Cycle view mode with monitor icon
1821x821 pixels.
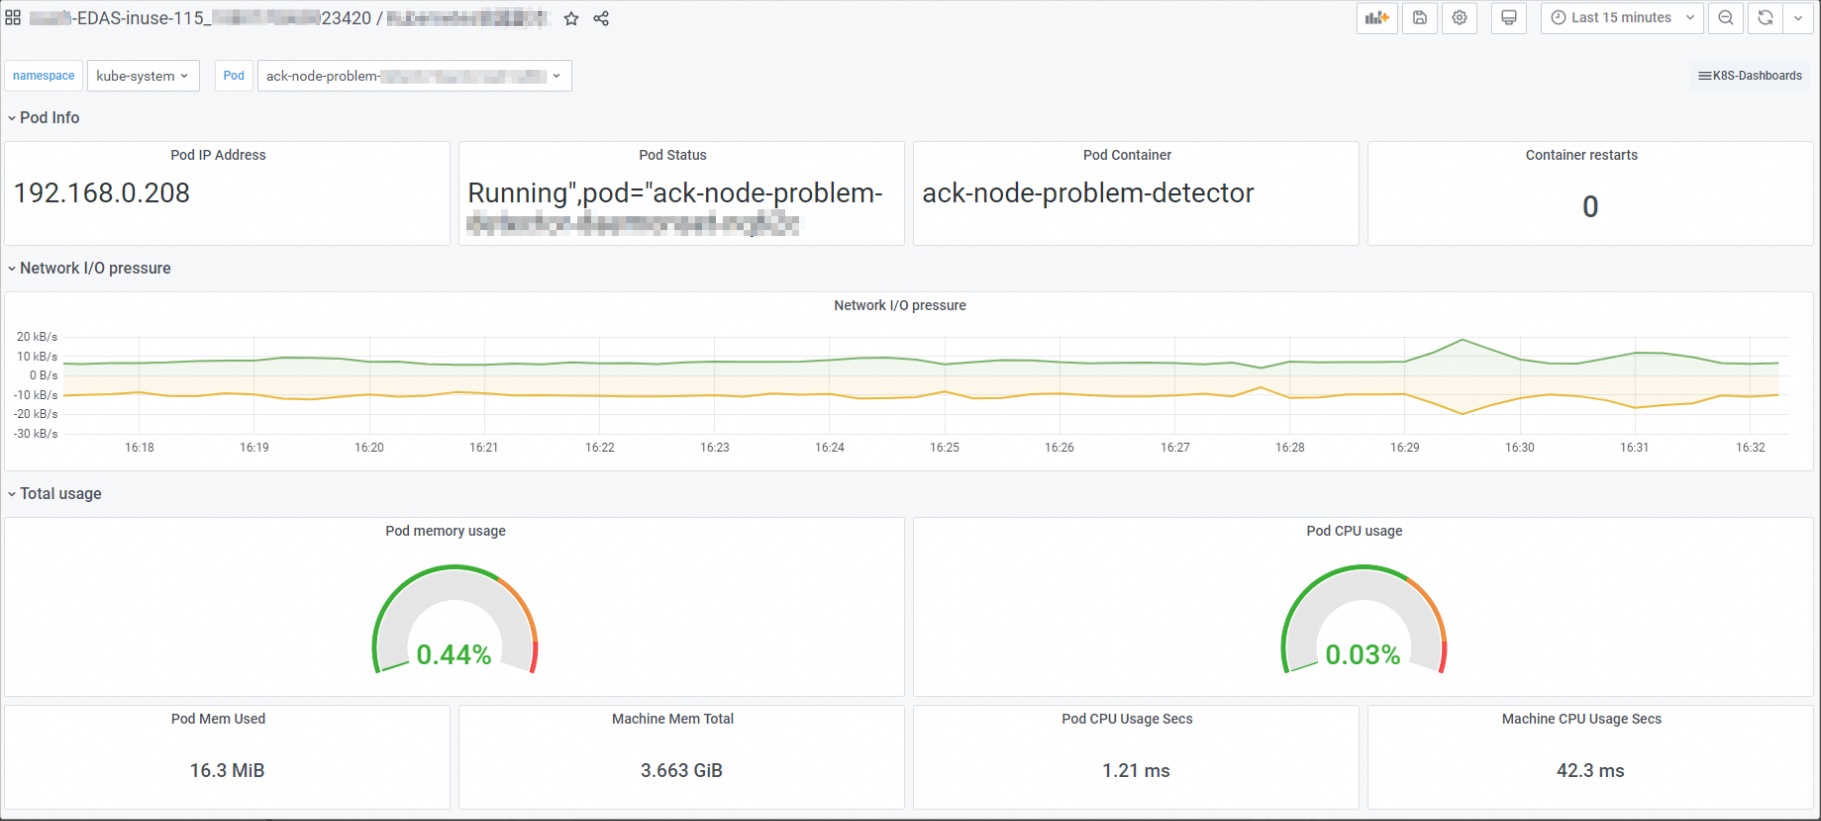point(1509,18)
